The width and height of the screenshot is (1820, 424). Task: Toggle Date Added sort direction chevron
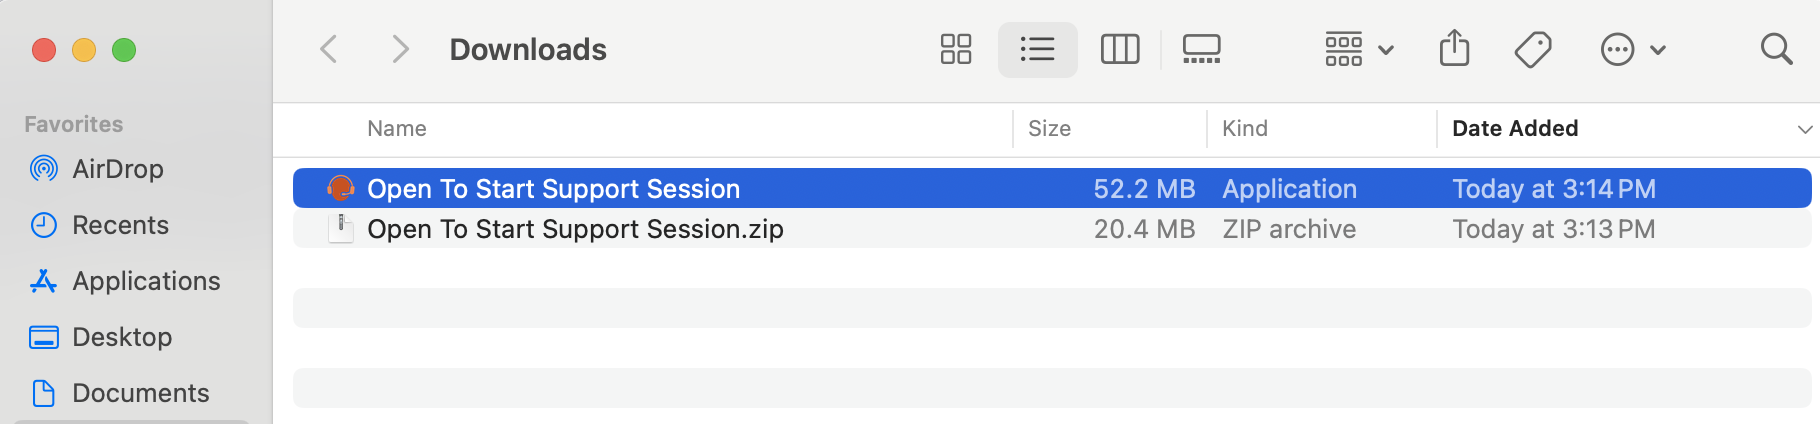tap(1804, 129)
